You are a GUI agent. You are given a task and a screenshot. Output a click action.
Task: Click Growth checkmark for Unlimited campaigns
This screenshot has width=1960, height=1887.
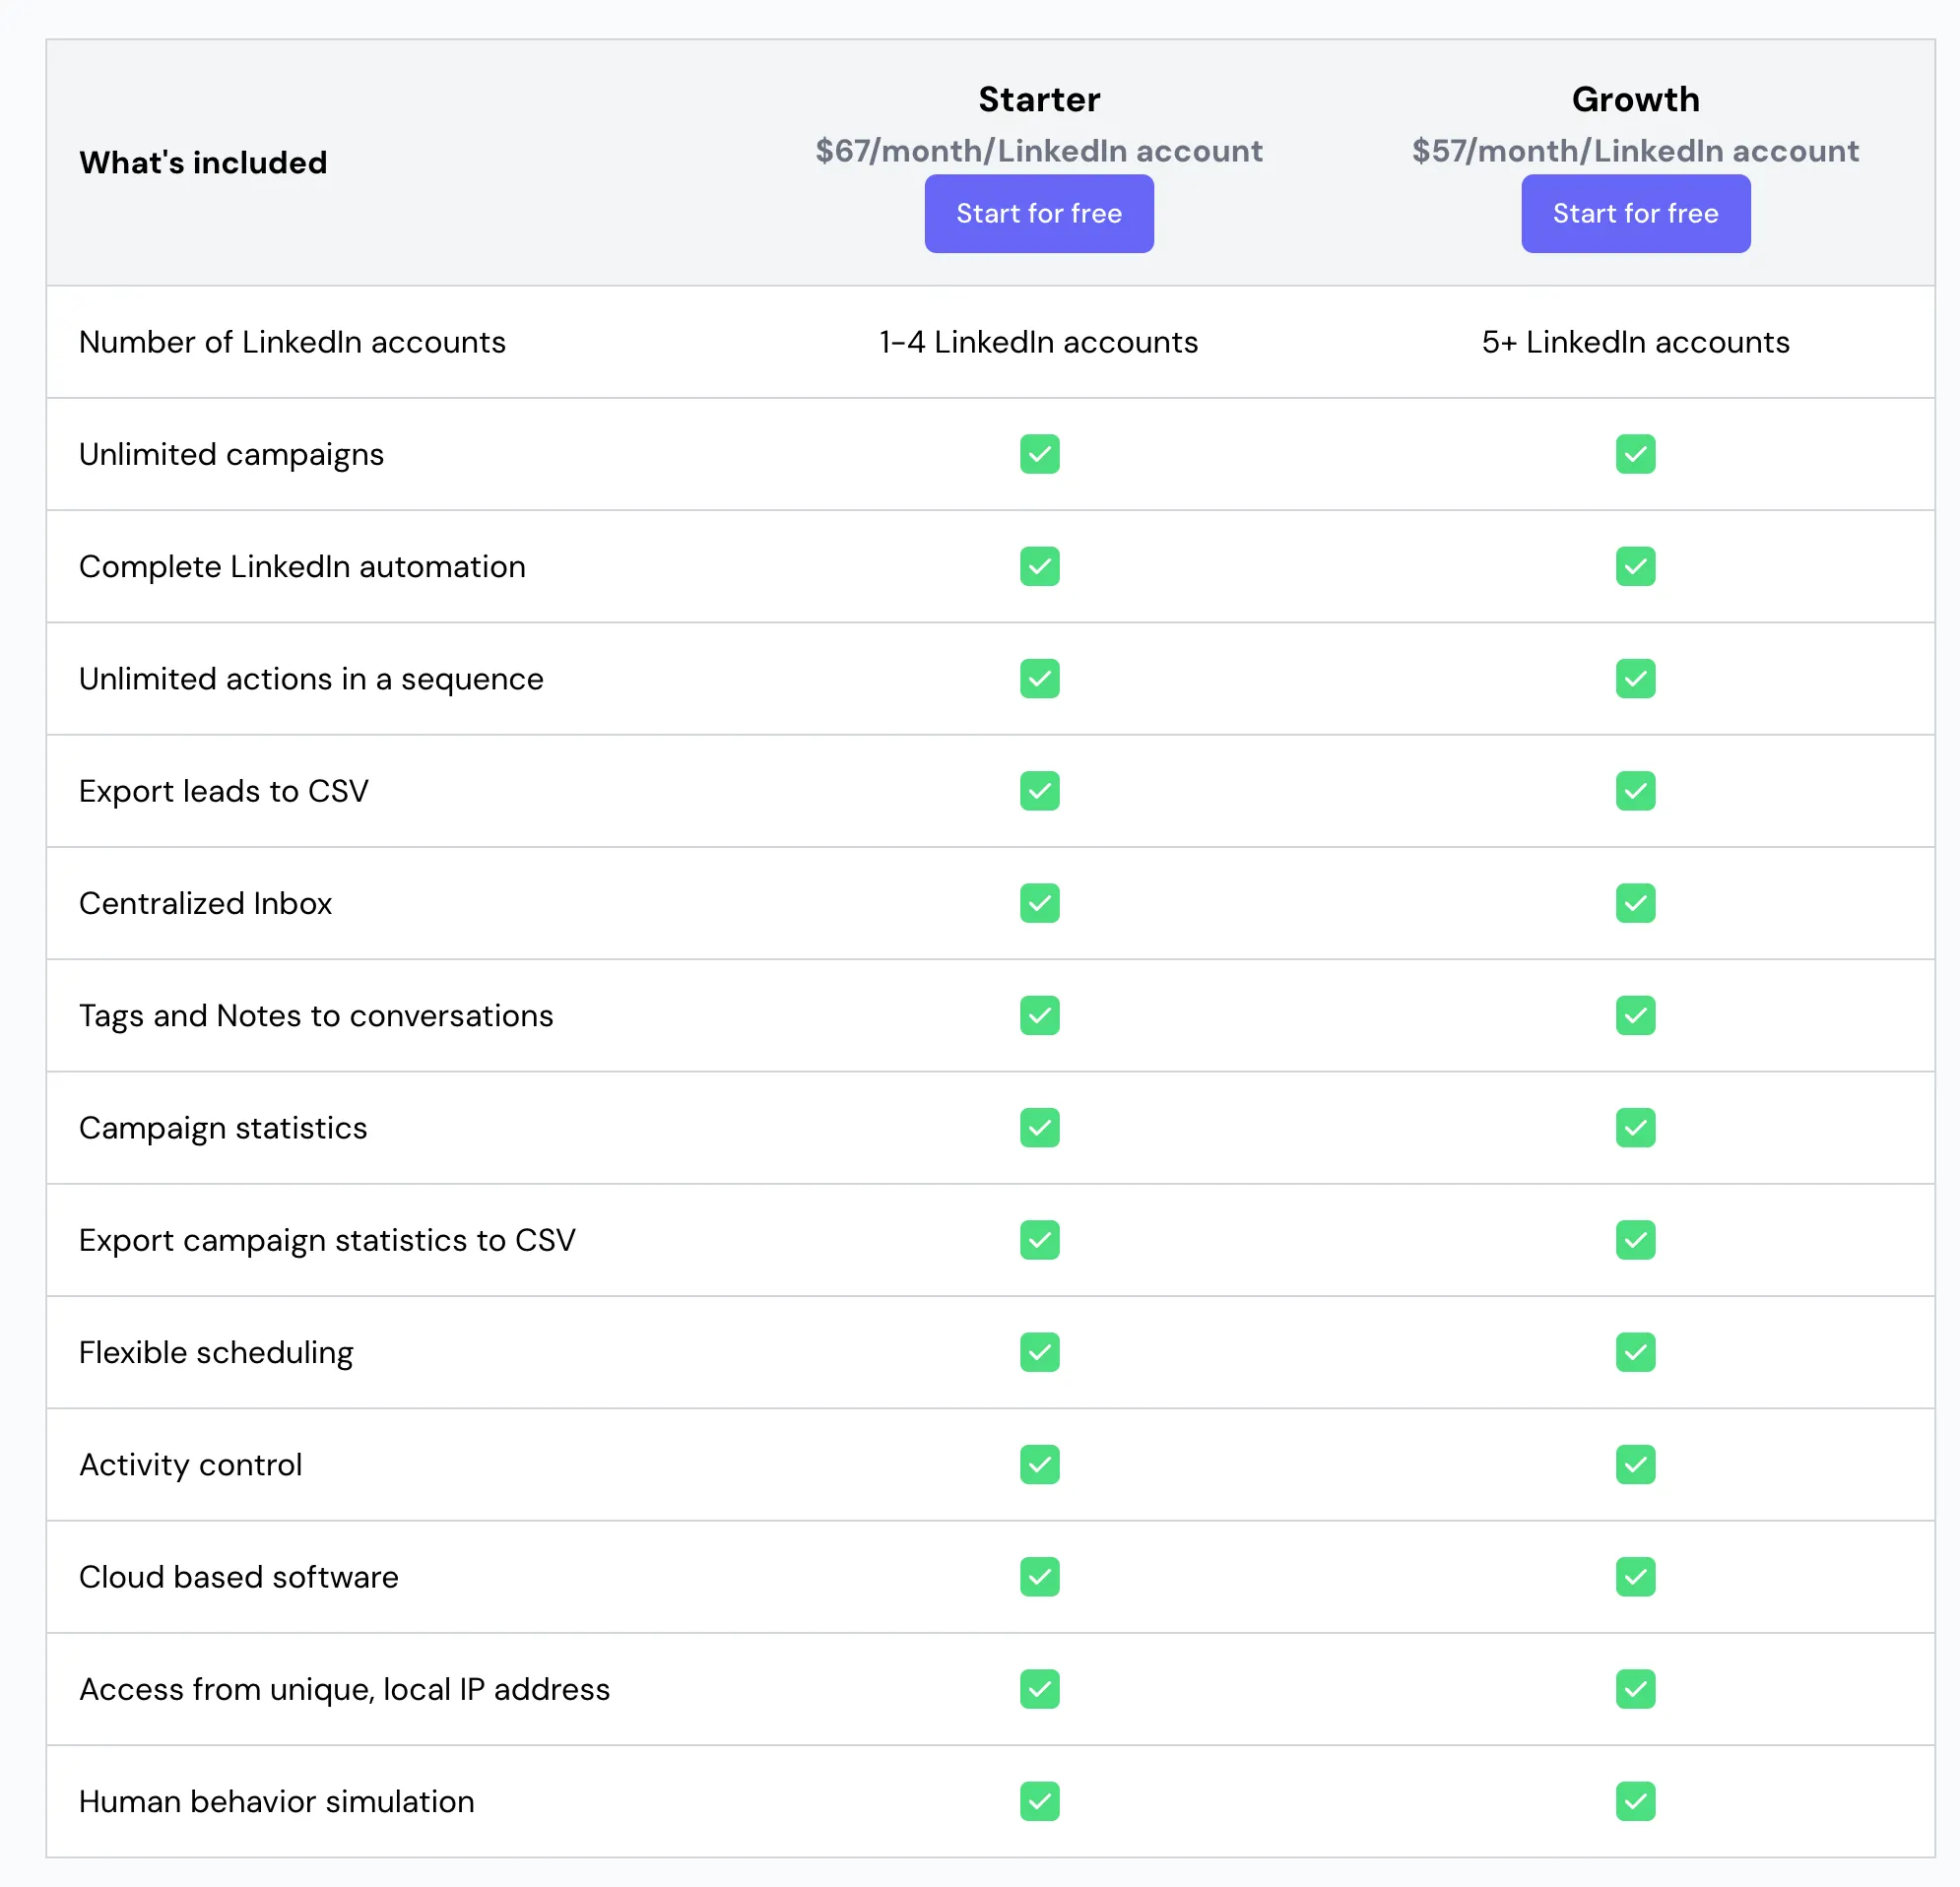pyautogui.click(x=1635, y=454)
